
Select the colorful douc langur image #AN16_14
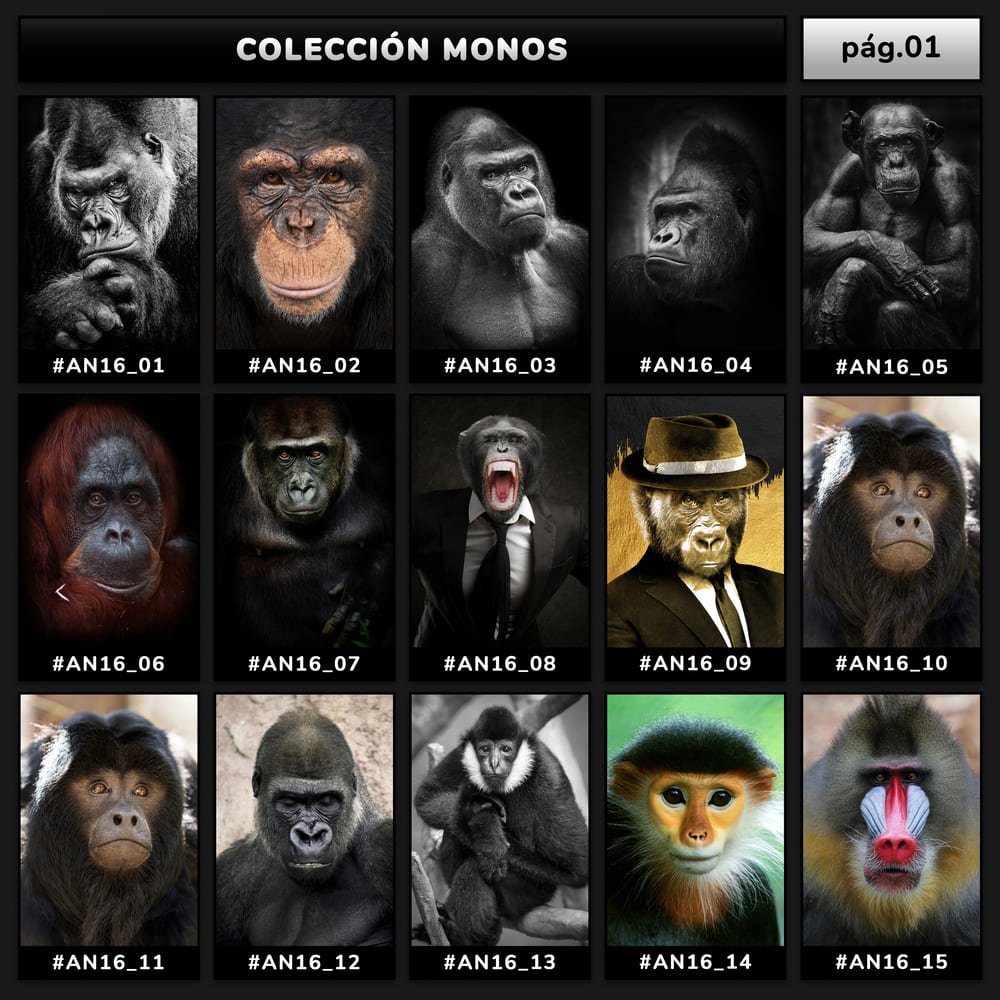pyautogui.click(x=695, y=820)
